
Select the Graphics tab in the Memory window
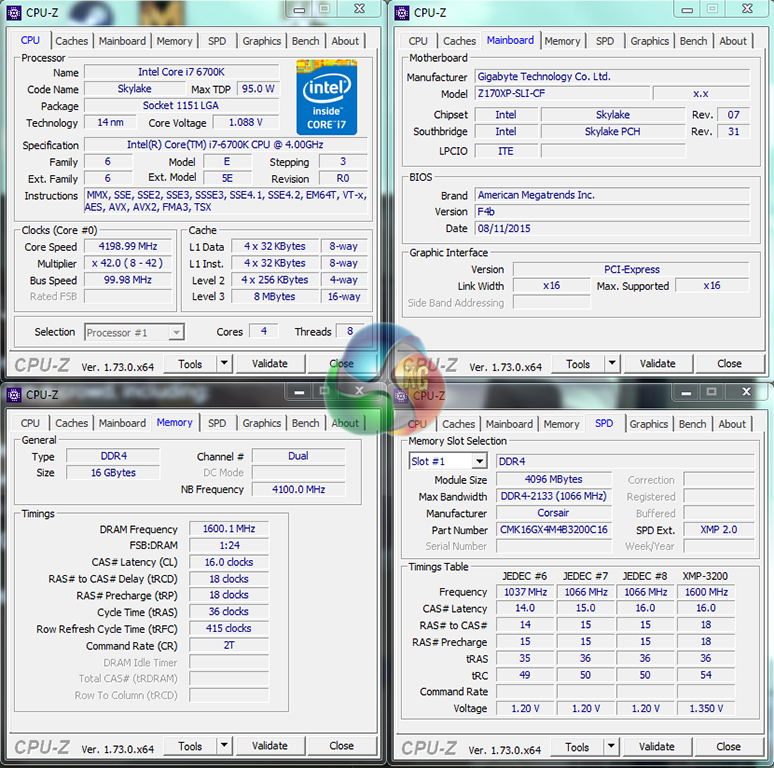(262, 423)
